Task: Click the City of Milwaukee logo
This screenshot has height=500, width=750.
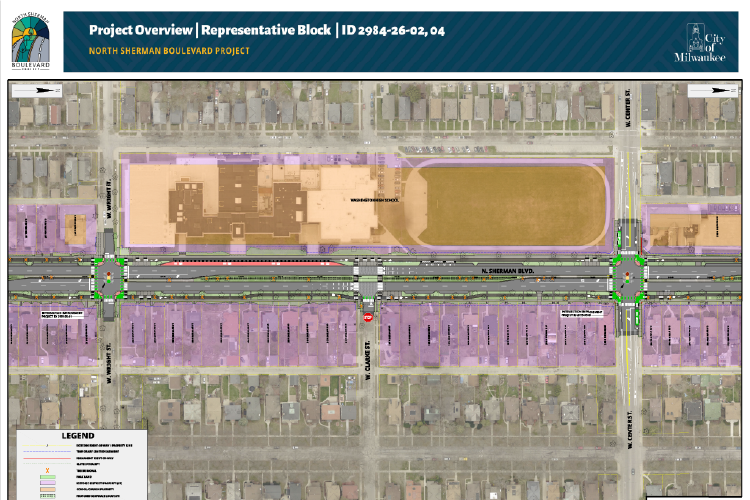Action: pos(700,43)
